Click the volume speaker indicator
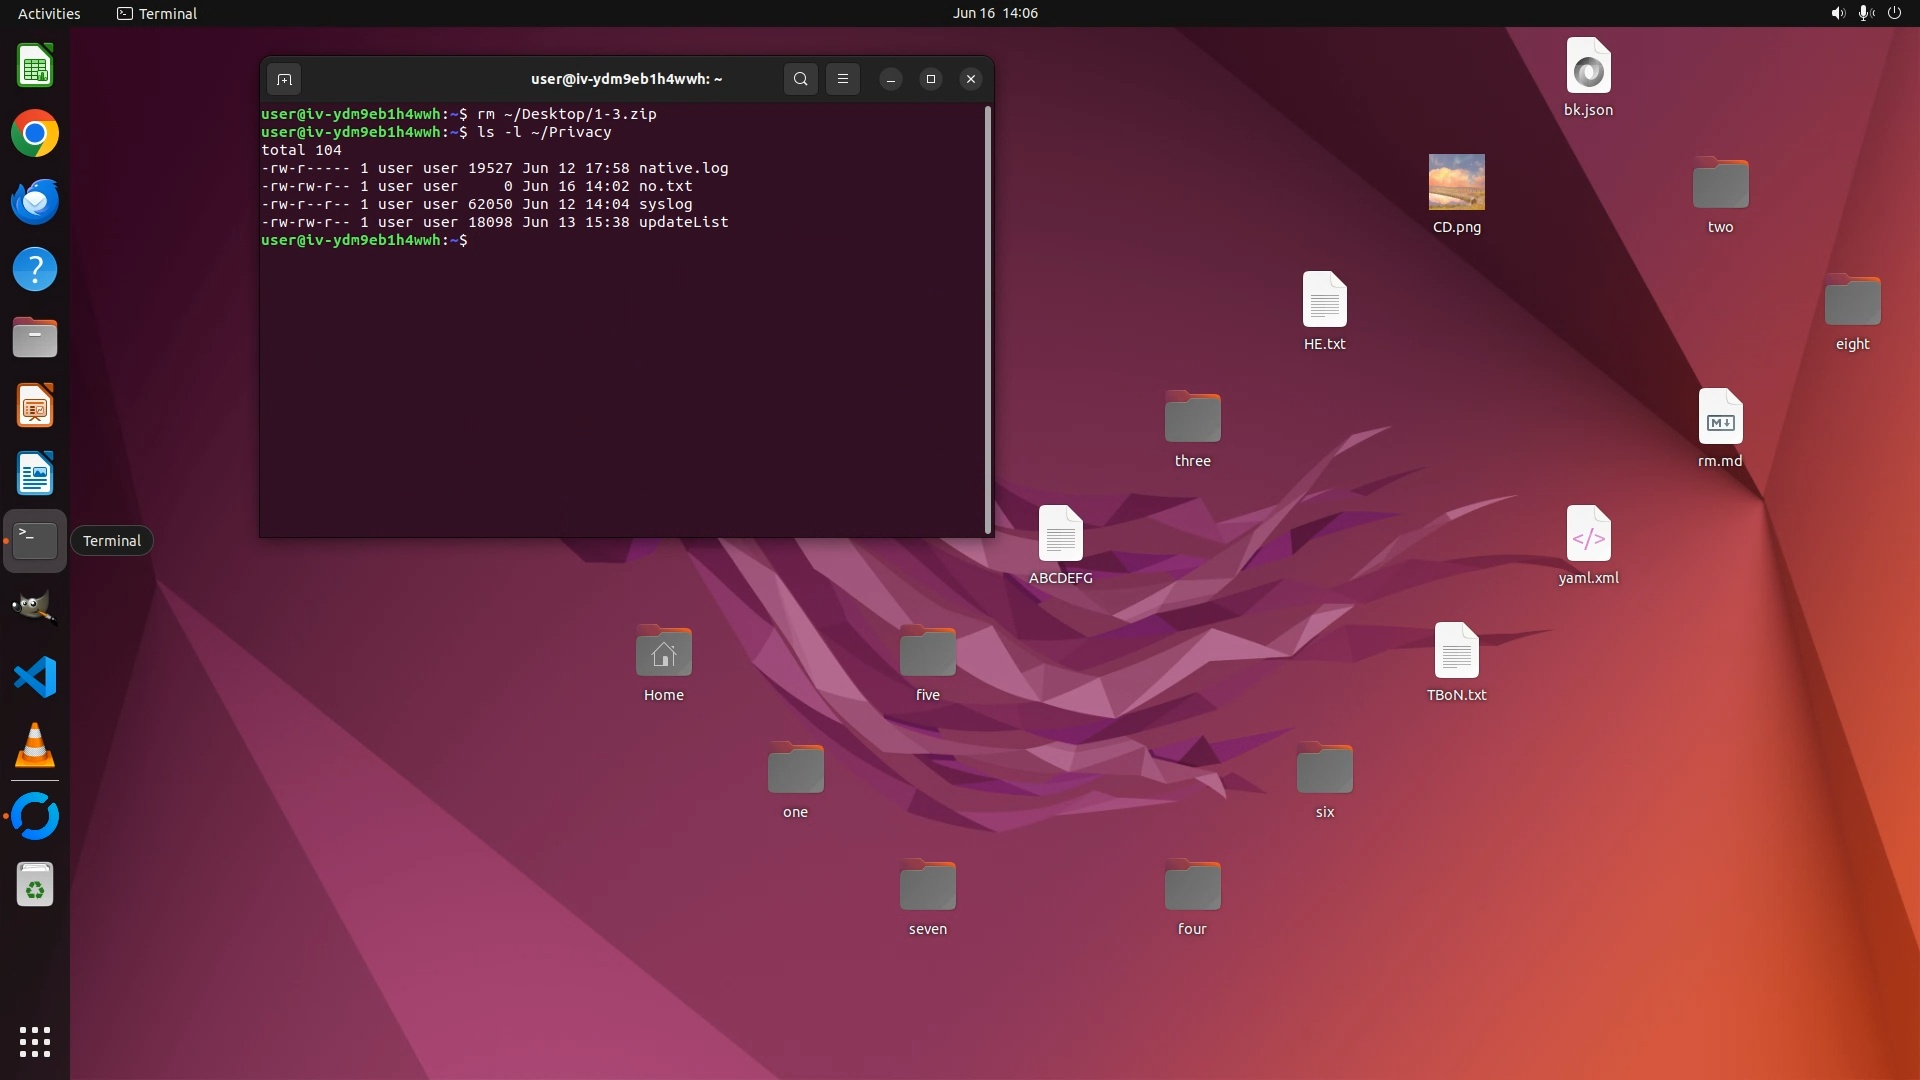 1837,13
